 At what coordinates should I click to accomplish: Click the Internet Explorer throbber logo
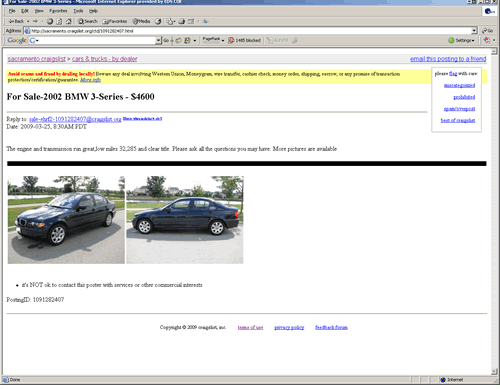(x=489, y=11)
